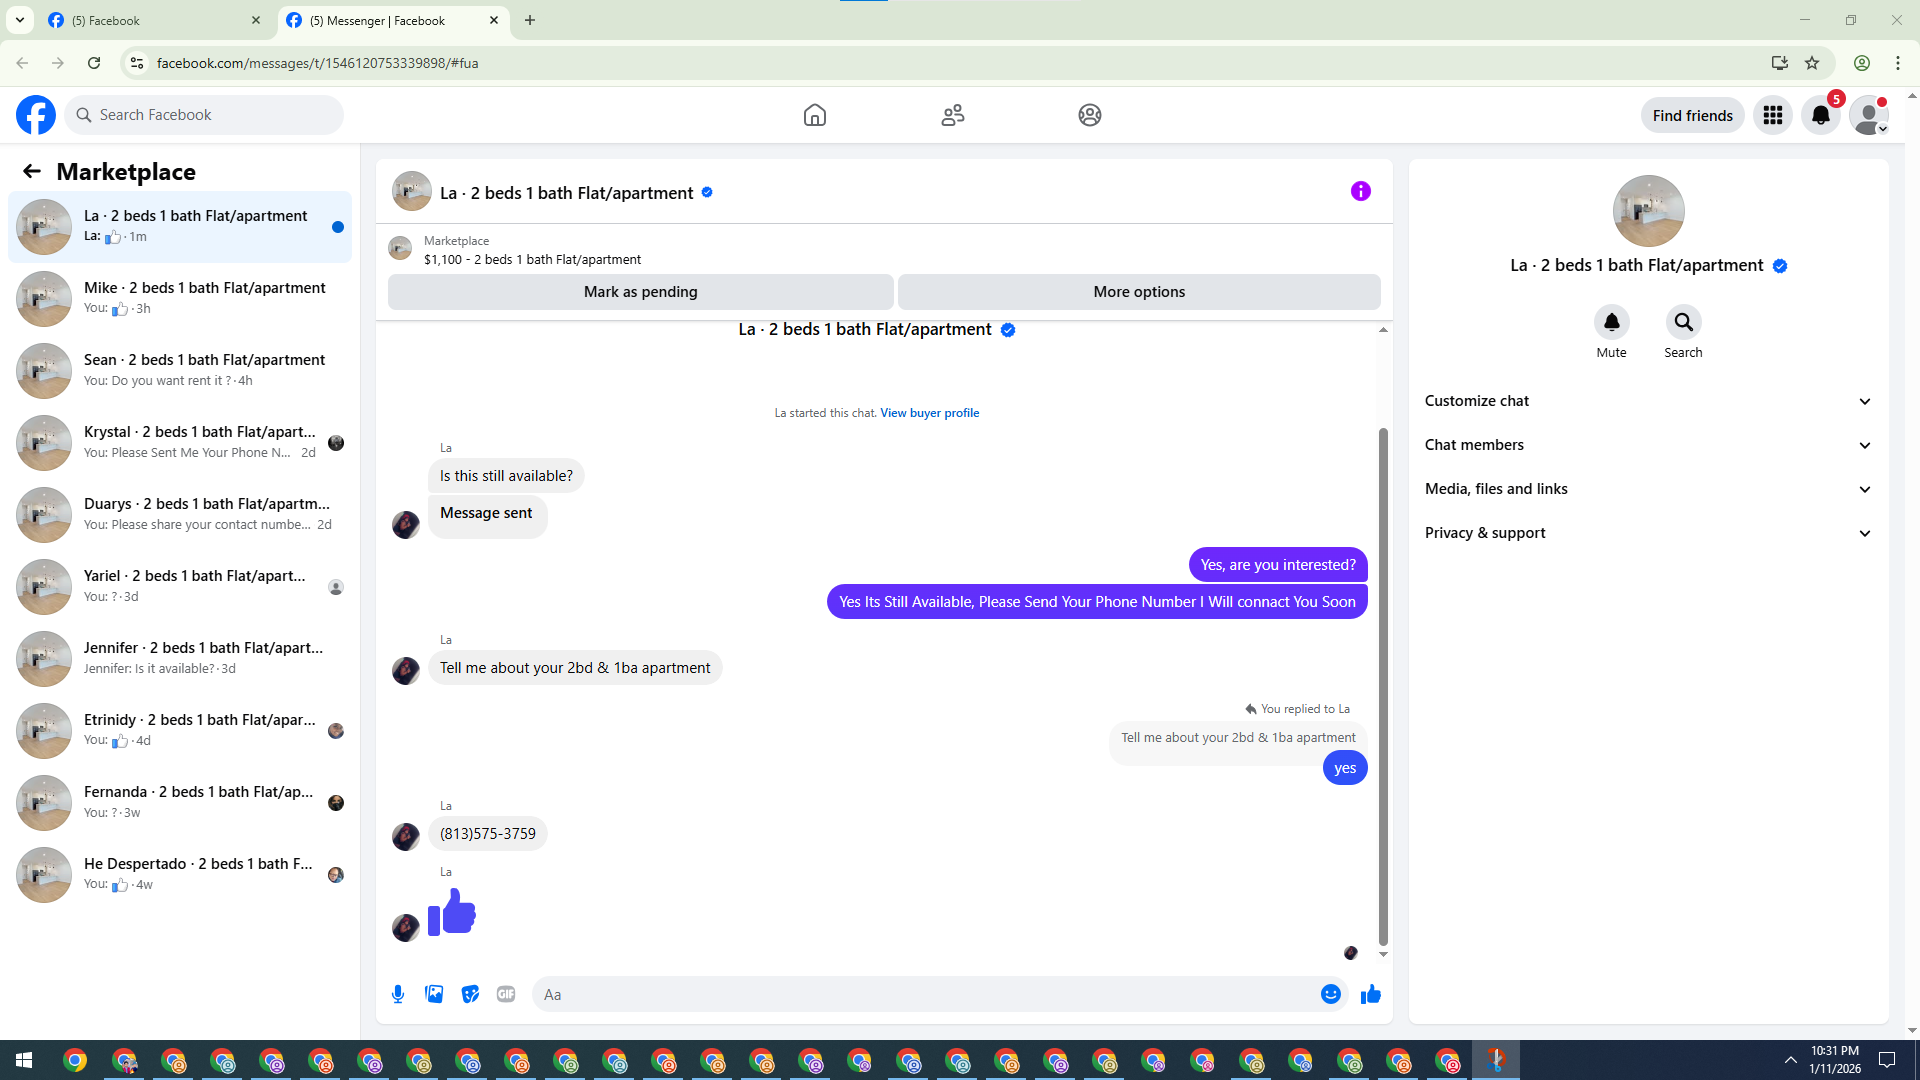Image resolution: width=1920 pixels, height=1080 pixels.
Task: Search in conversation magnifier icon
Action: (1684, 322)
